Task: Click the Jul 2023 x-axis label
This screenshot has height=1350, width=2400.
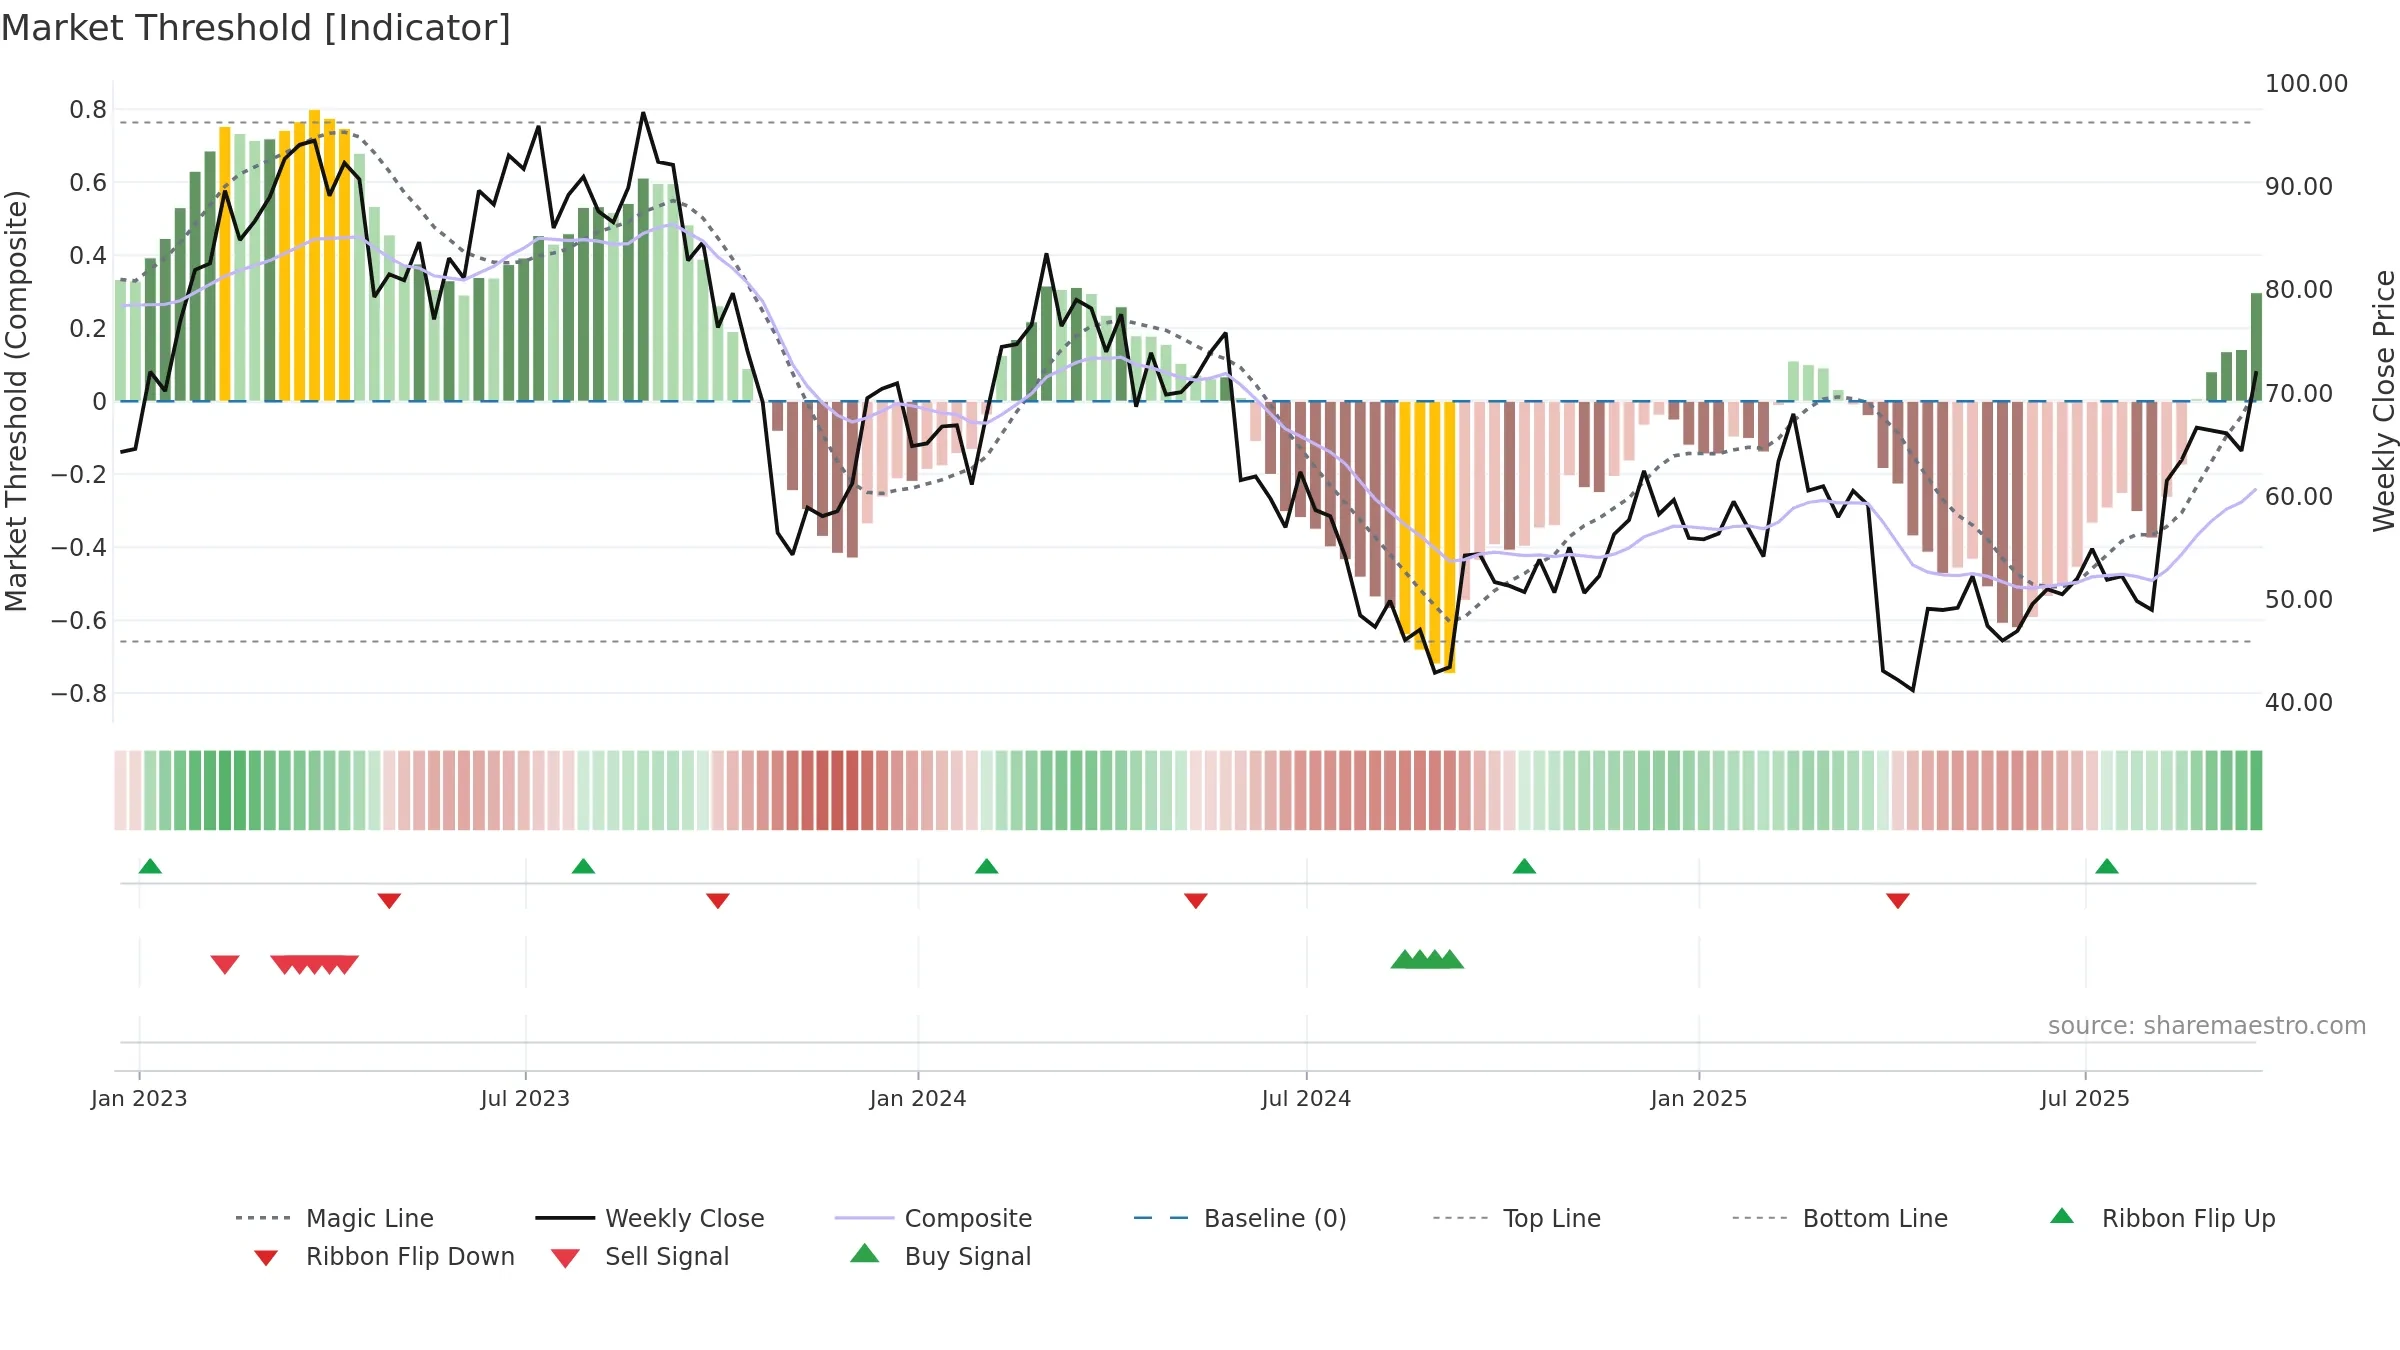Action: click(525, 1098)
